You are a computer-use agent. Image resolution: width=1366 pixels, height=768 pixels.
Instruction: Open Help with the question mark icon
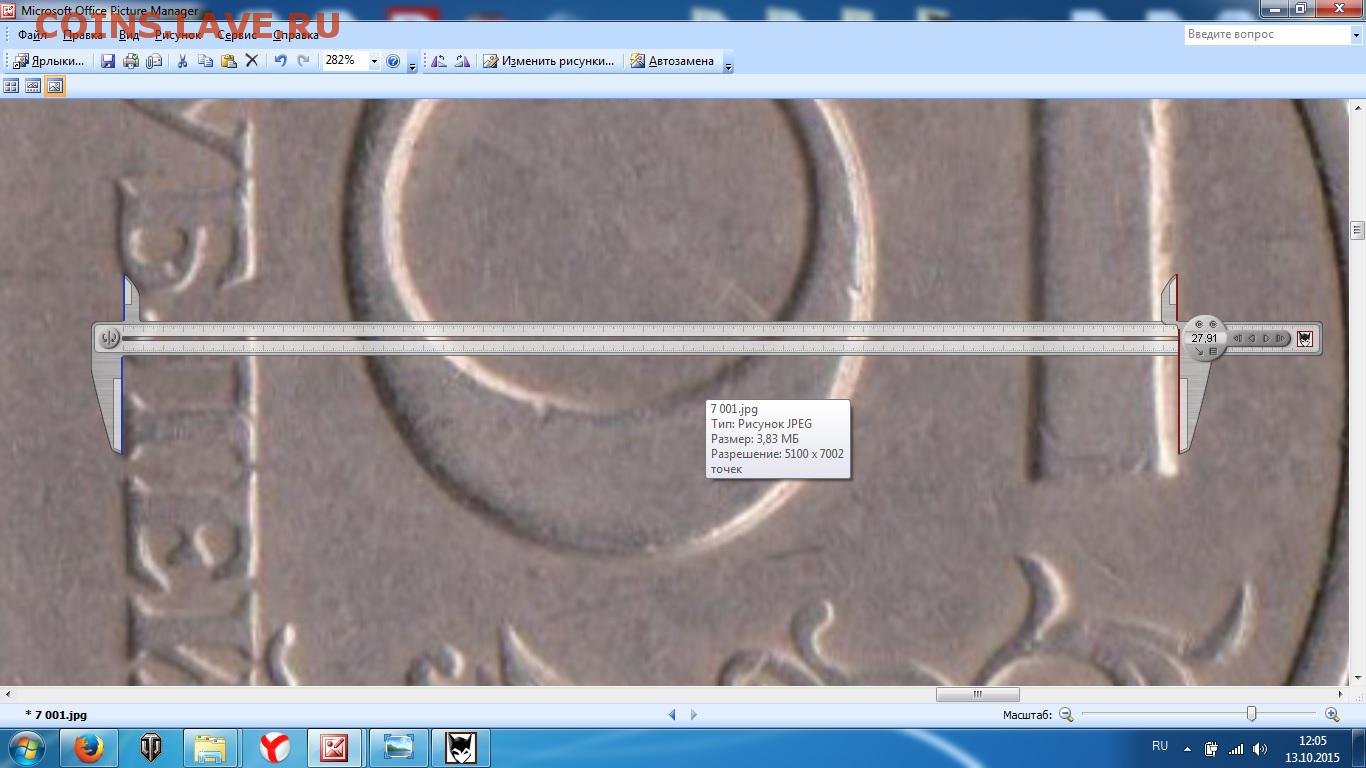pyautogui.click(x=393, y=61)
